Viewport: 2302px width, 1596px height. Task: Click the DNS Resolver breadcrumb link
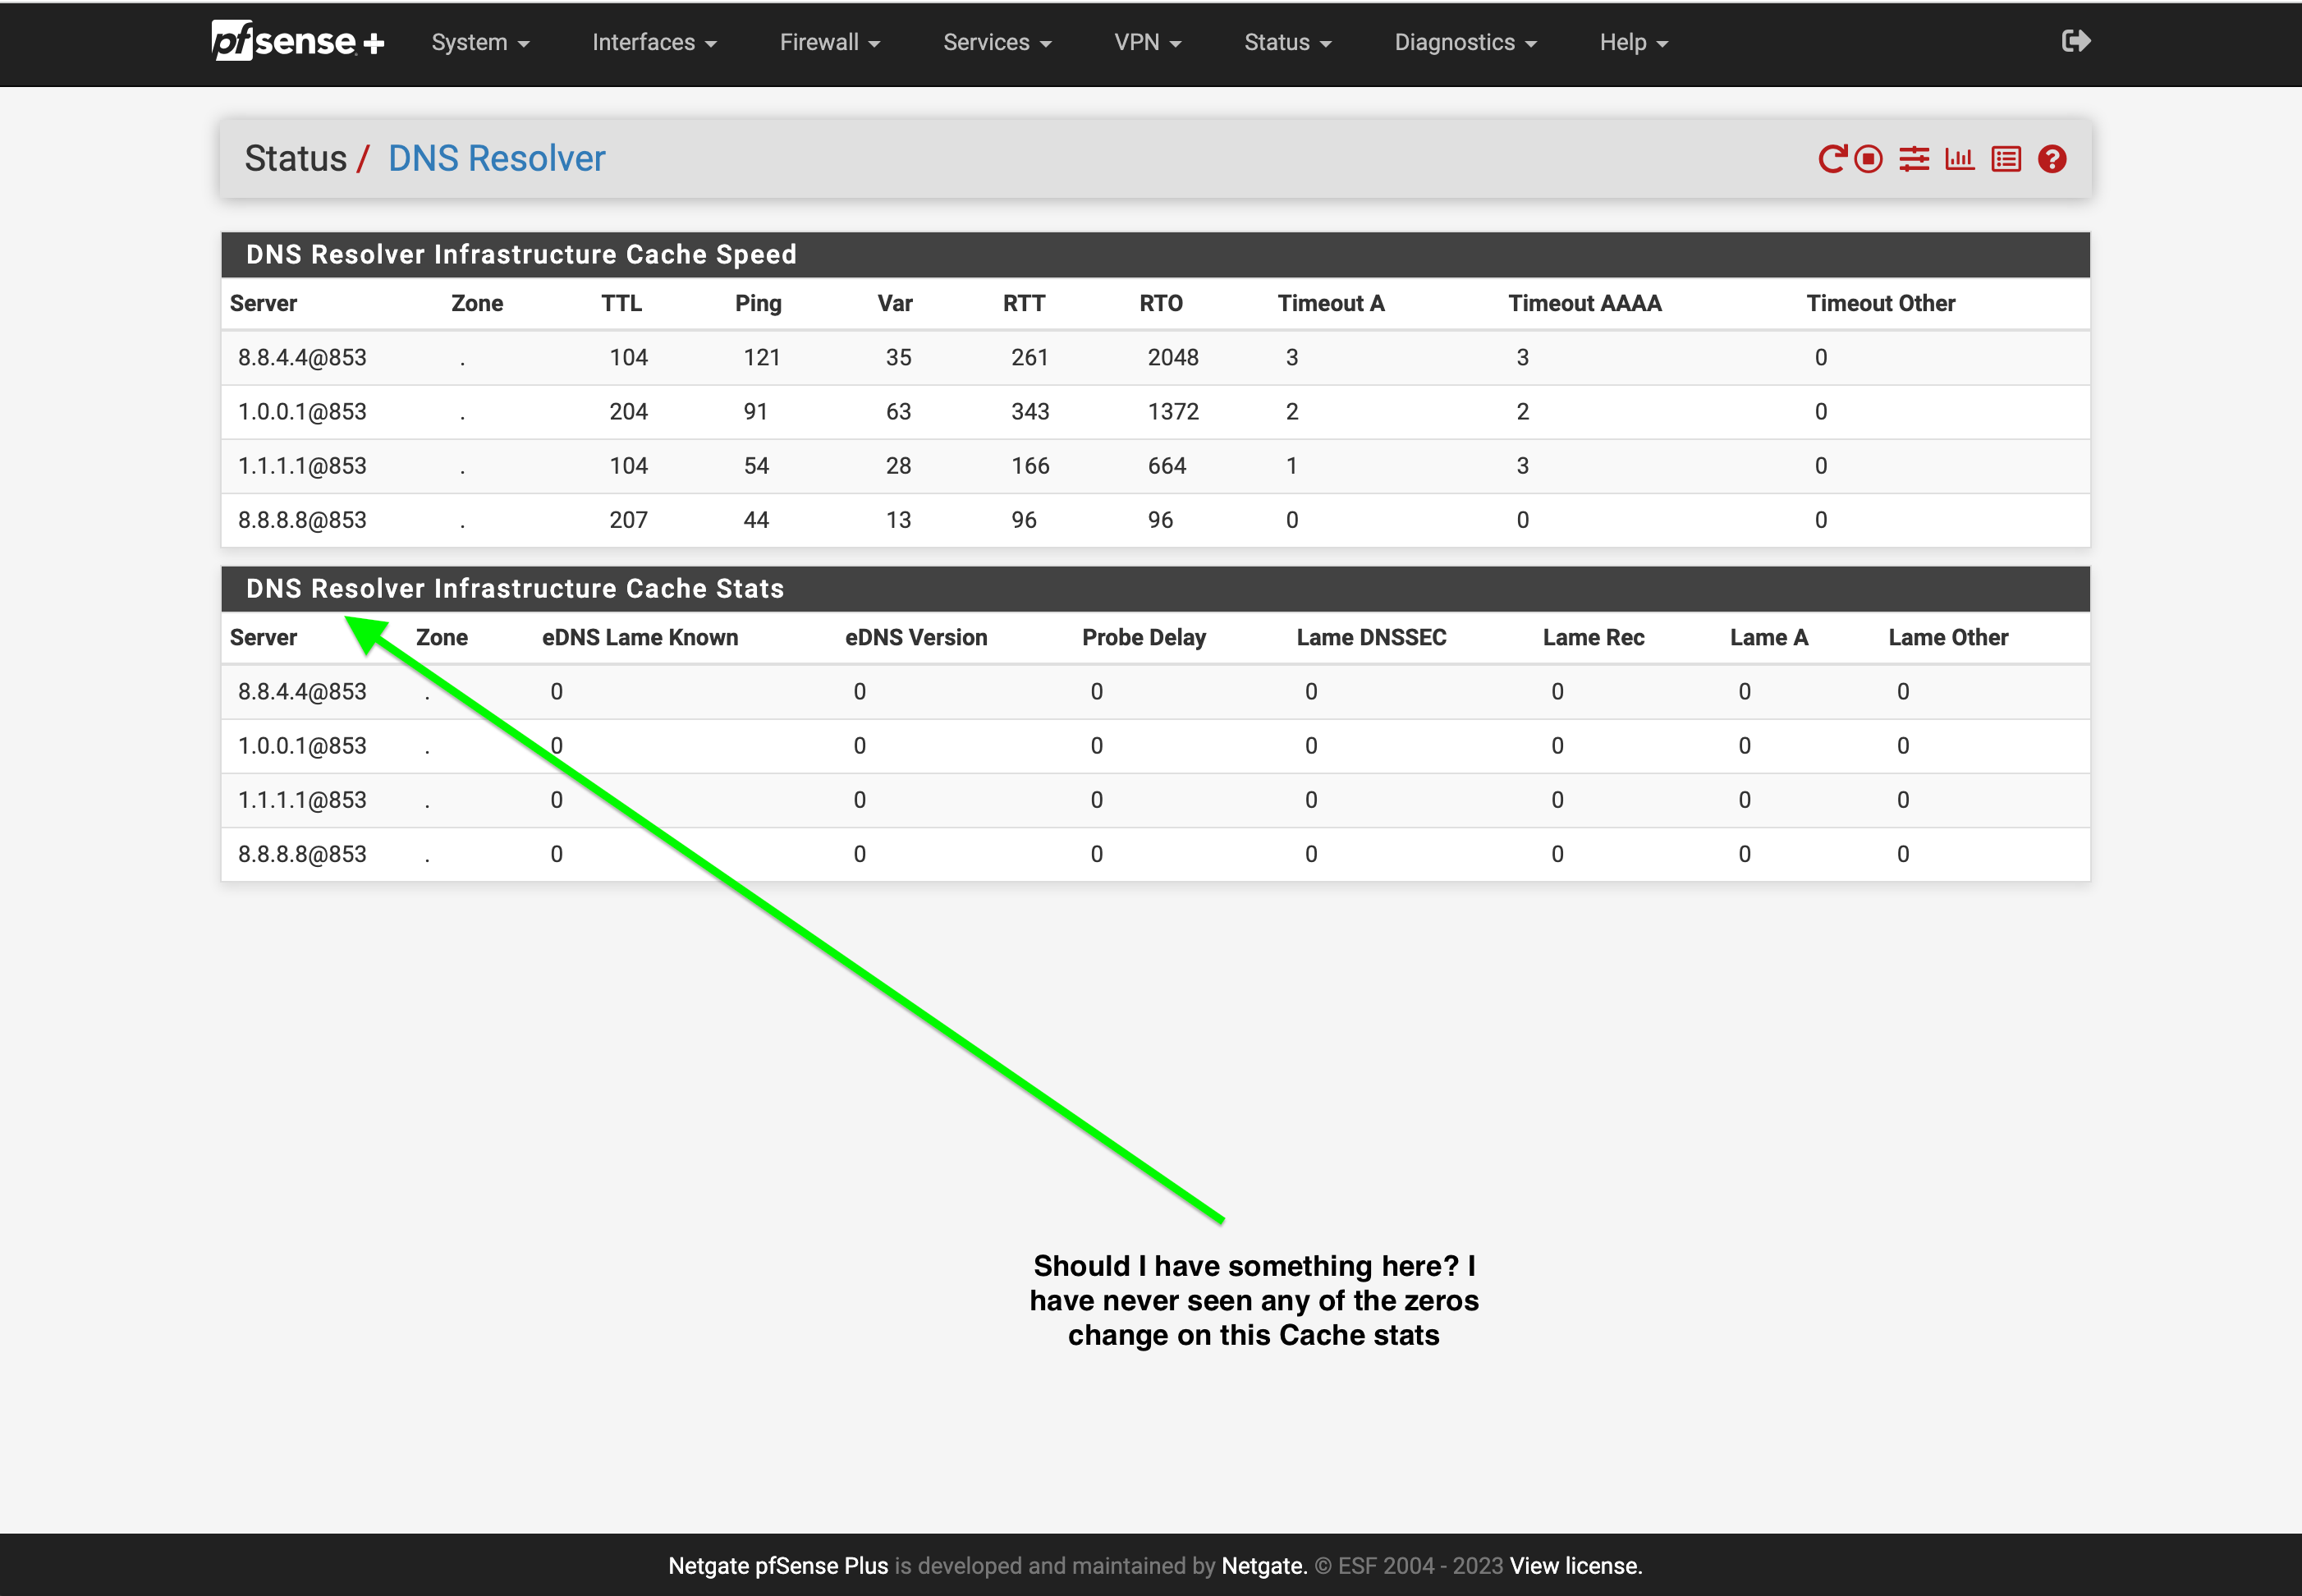(x=496, y=158)
